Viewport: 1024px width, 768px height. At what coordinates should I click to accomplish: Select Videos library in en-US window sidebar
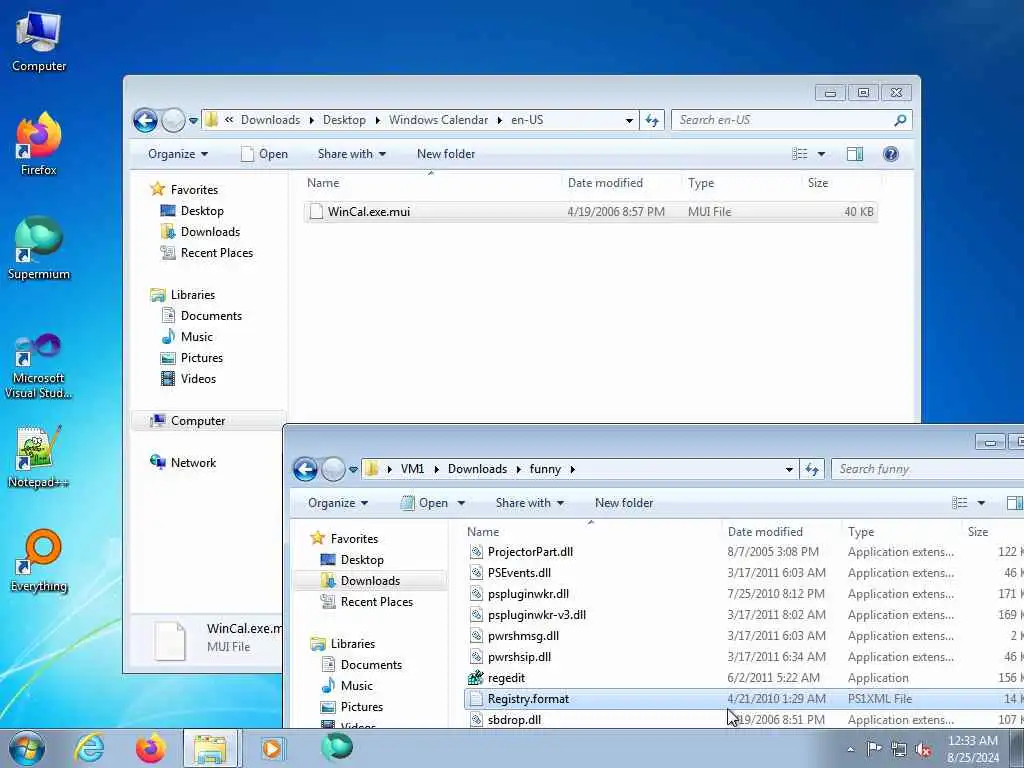(198, 379)
